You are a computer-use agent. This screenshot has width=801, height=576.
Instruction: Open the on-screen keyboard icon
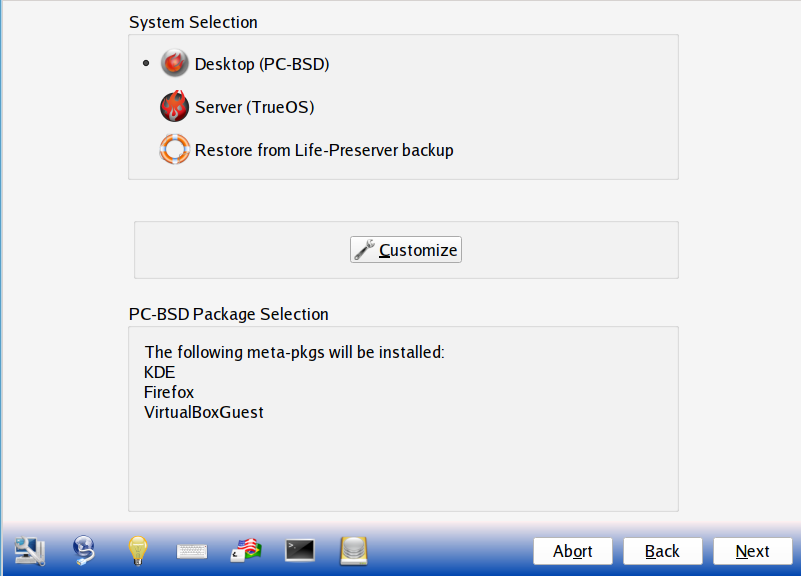coord(192,551)
